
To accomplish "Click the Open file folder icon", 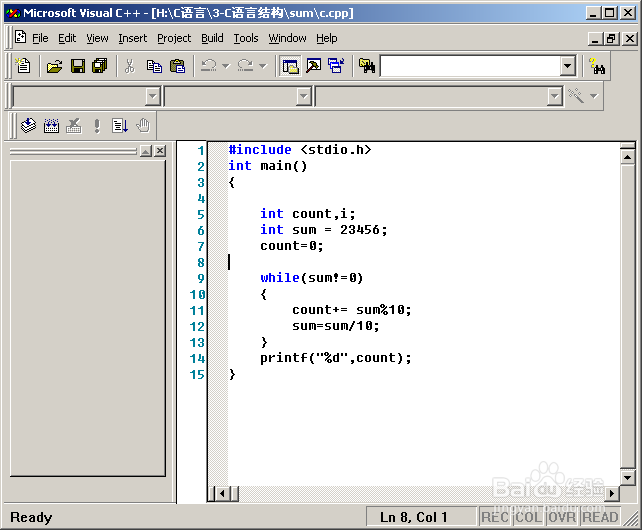I will pyautogui.click(x=54, y=66).
